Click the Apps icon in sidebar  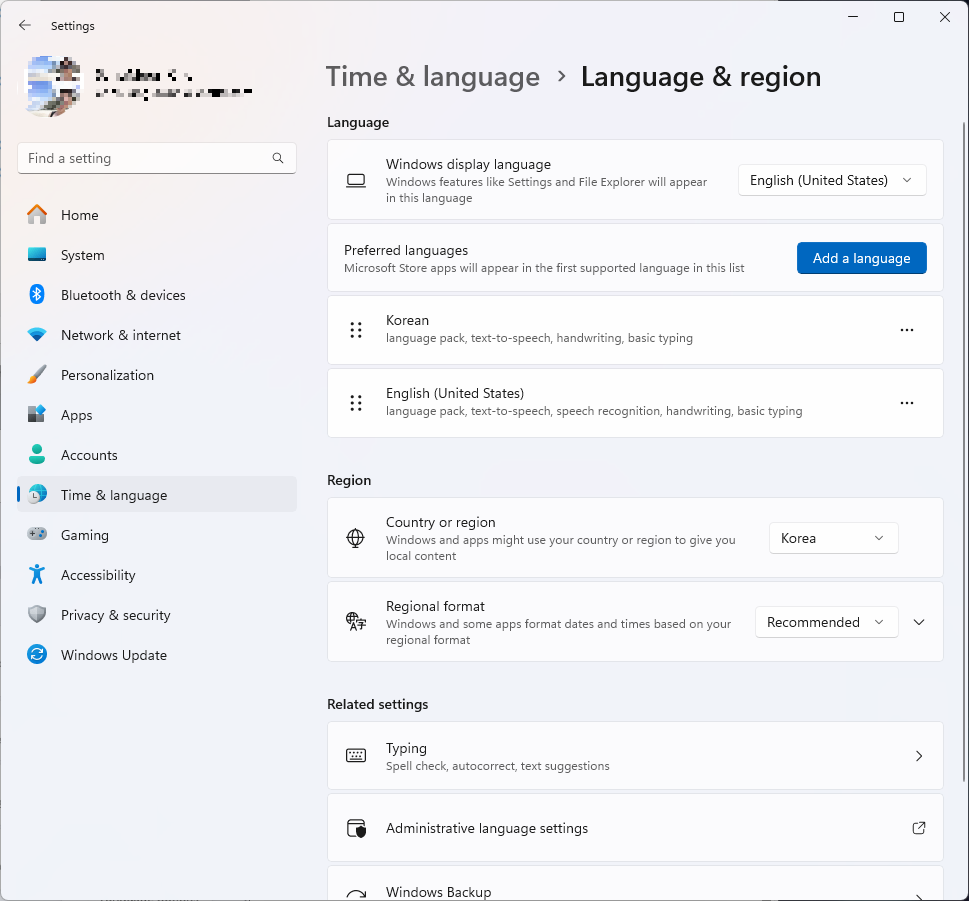pos(37,414)
